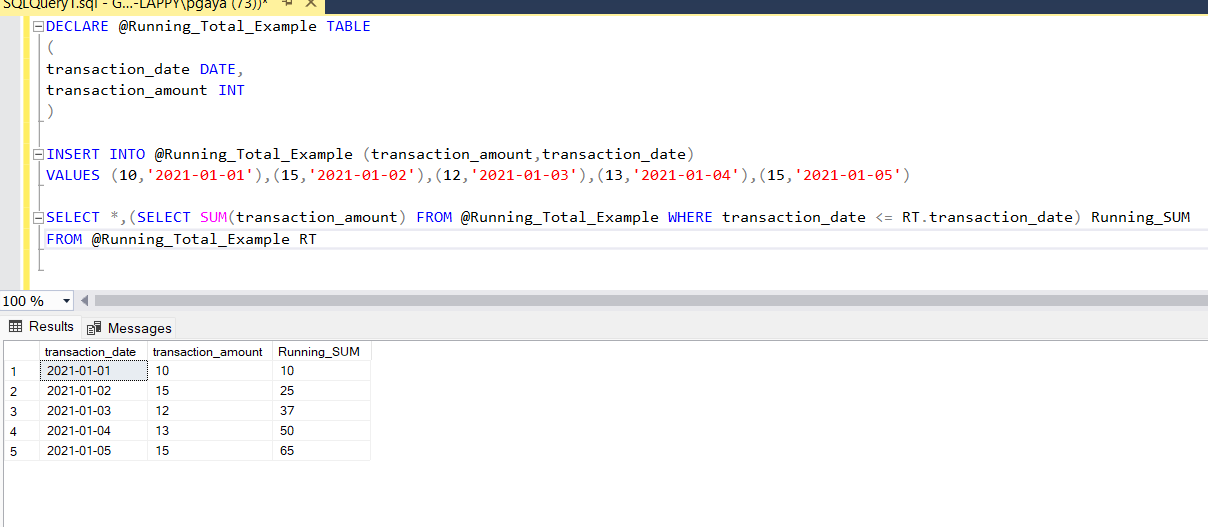Screen dimensions: 1208x527
Task: Close the SQLQuery1.sql query tab
Action: point(310,4)
